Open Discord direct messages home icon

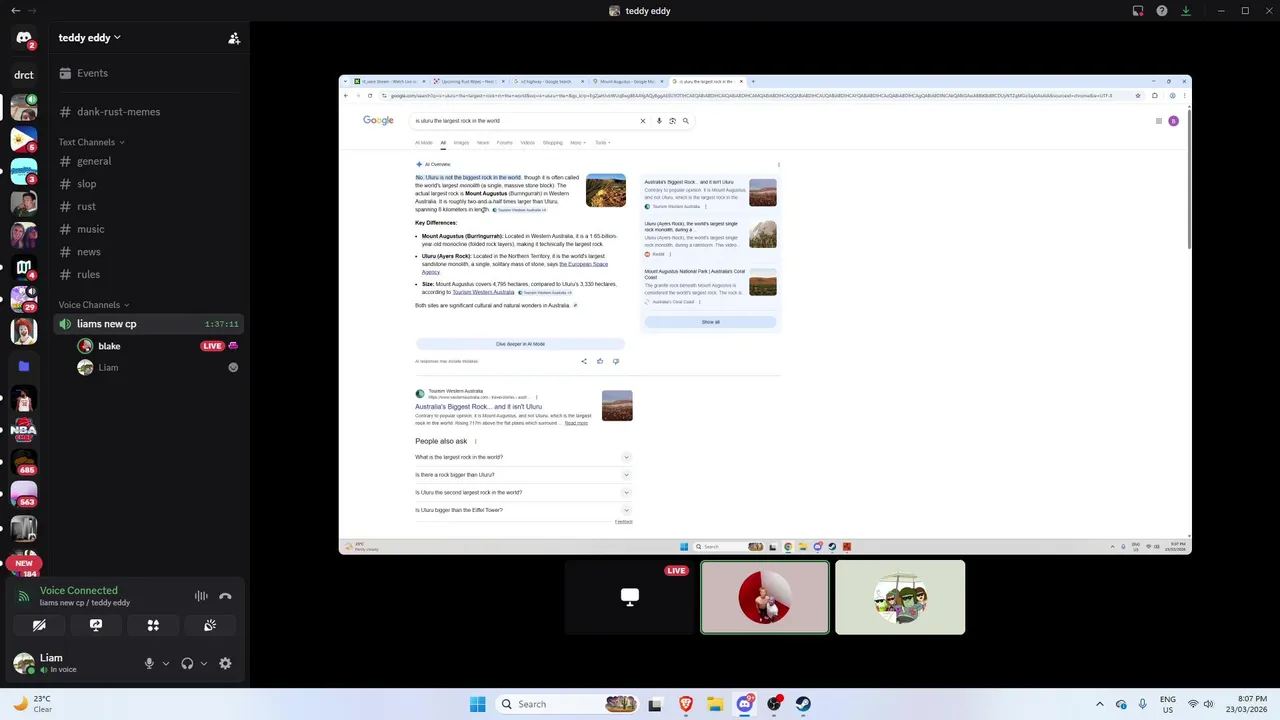pyautogui.click(x=23, y=38)
